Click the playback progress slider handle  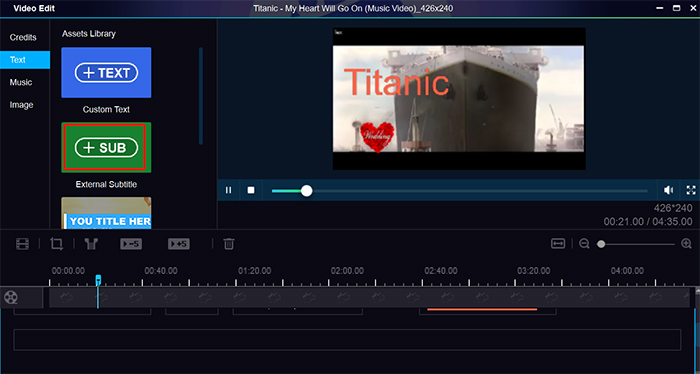coord(306,191)
